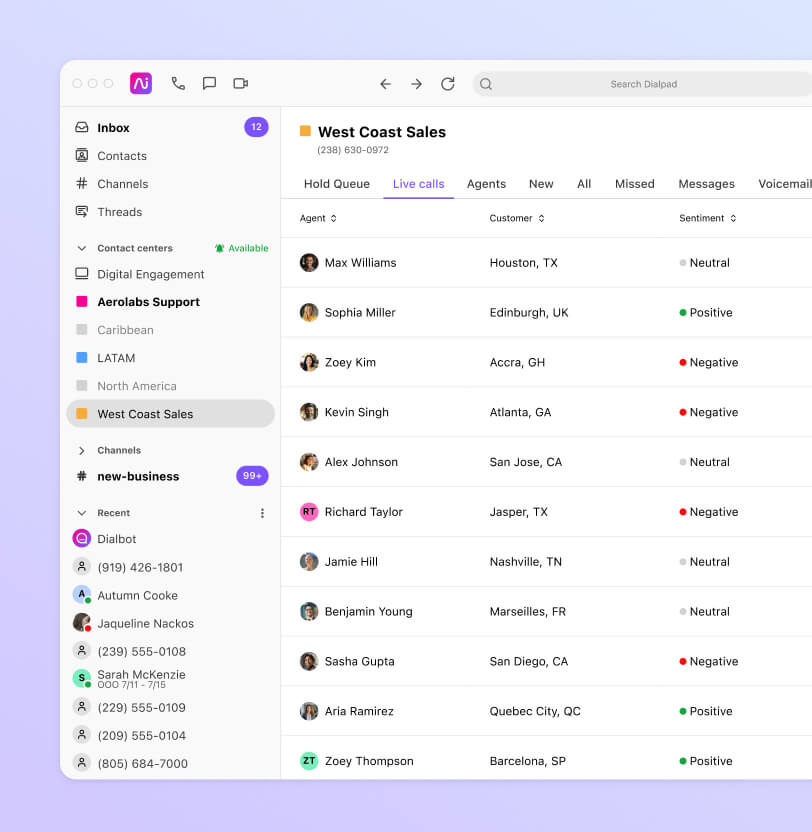
Task: Switch to the Hold Queue tab
Action: coord(336,184)
